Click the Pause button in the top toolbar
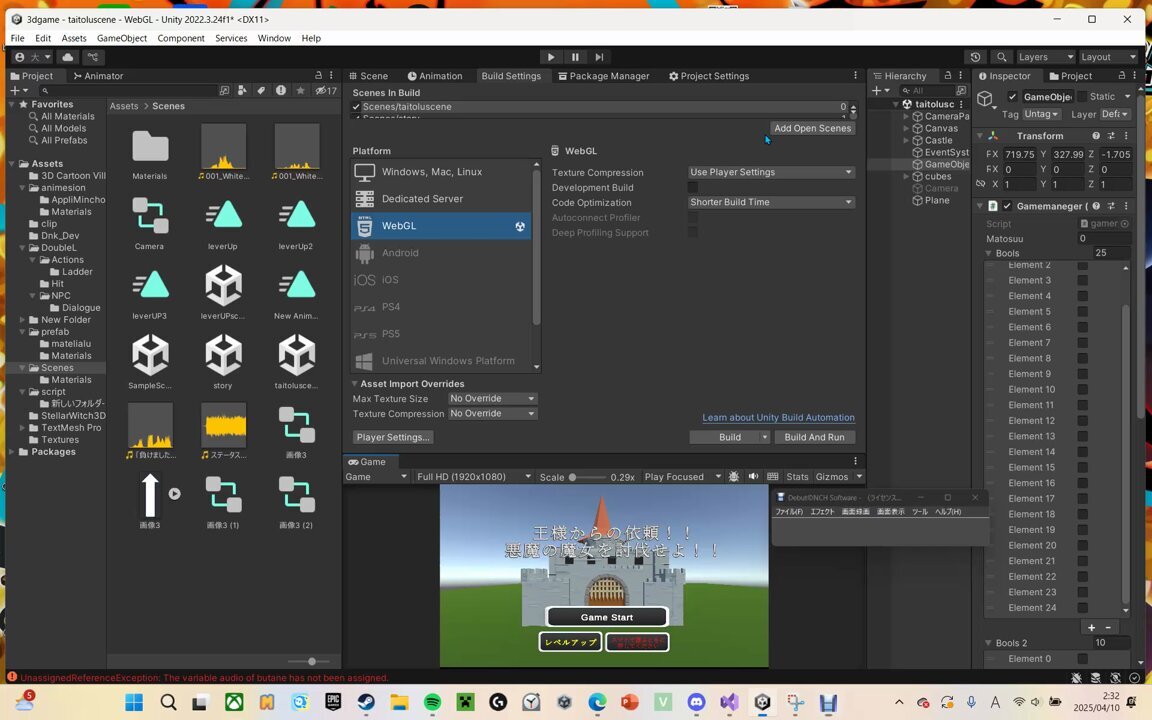Screen dimensions: 1152x720 [x=575, y=57]
